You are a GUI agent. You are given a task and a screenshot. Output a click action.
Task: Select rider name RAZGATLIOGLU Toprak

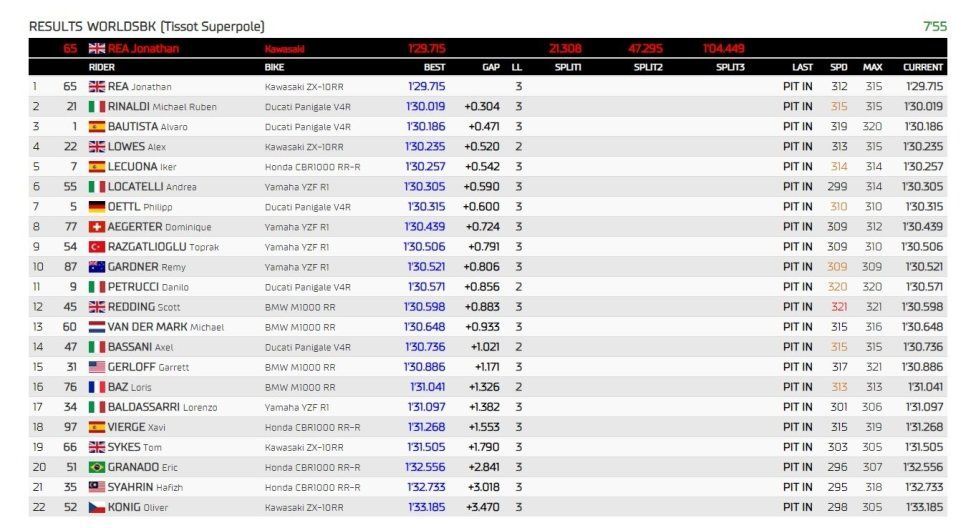(x=163, y=247)
